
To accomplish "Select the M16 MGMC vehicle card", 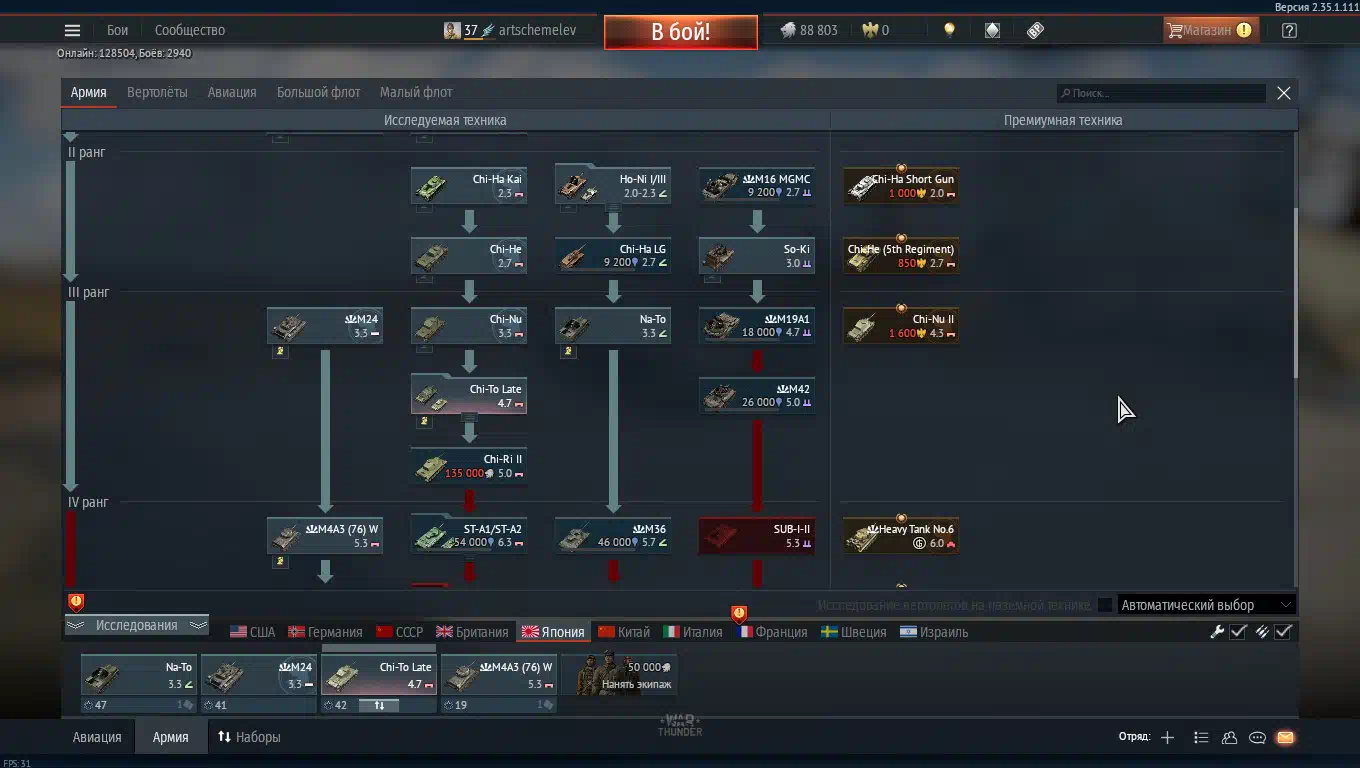I will point(757,186).
